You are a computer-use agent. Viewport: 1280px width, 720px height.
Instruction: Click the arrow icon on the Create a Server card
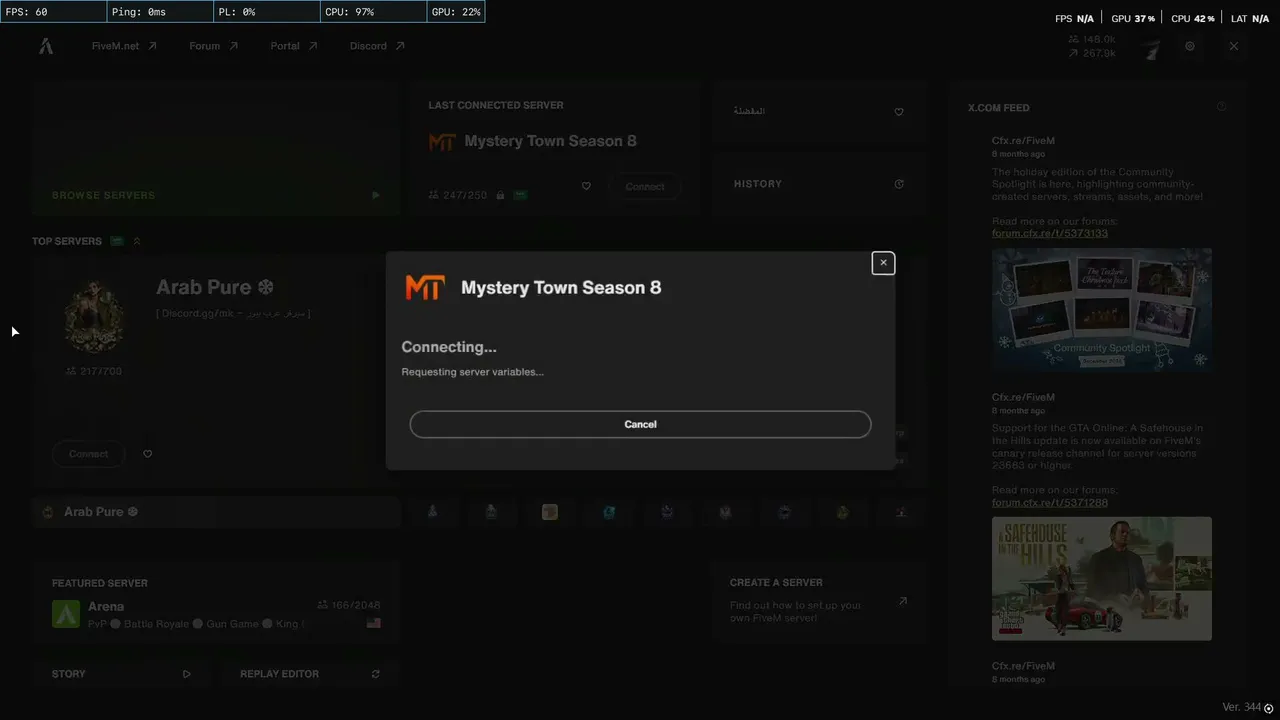tap(903, 601)
